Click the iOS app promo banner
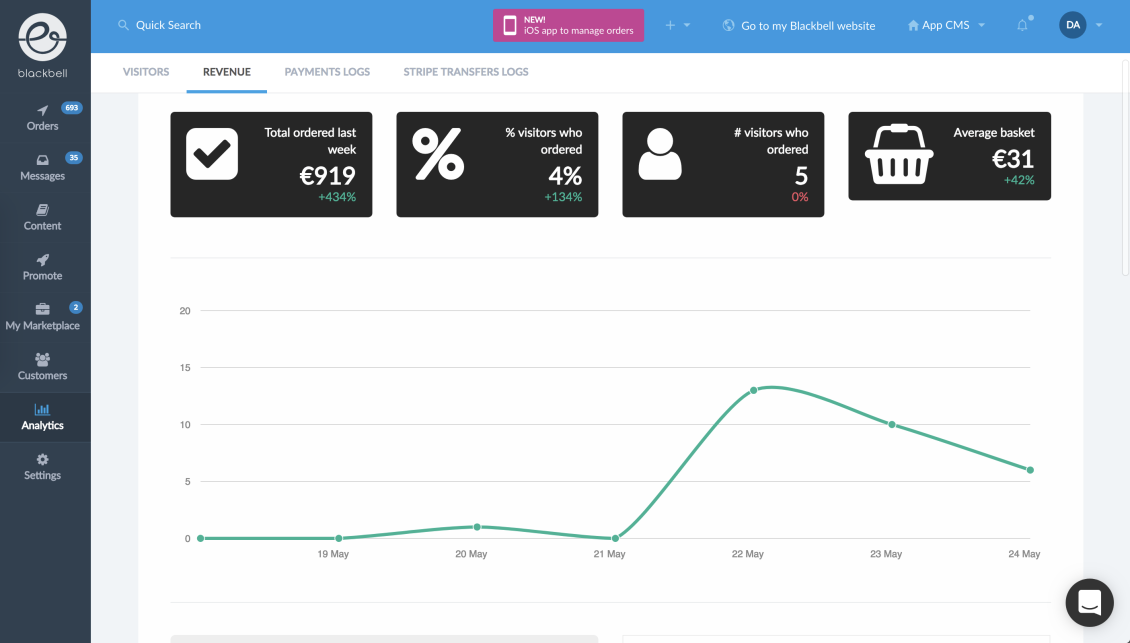Screen dimensions: 1130x643 click(569, 25)
